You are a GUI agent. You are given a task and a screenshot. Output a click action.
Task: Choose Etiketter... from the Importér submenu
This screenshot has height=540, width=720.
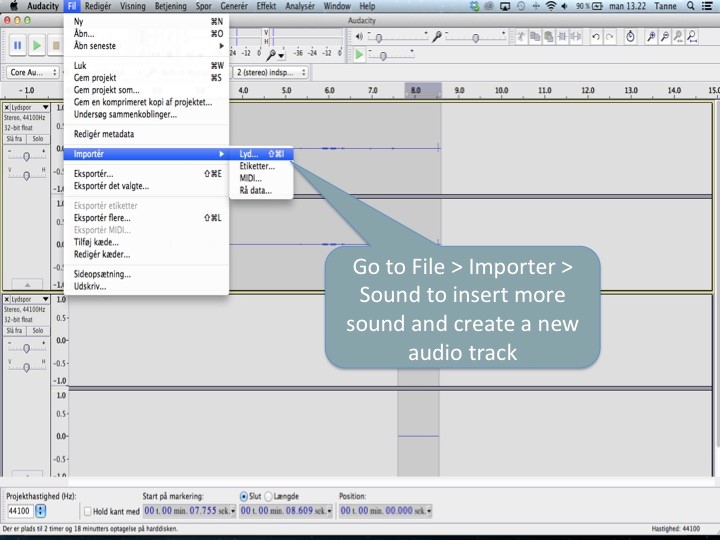261,166
